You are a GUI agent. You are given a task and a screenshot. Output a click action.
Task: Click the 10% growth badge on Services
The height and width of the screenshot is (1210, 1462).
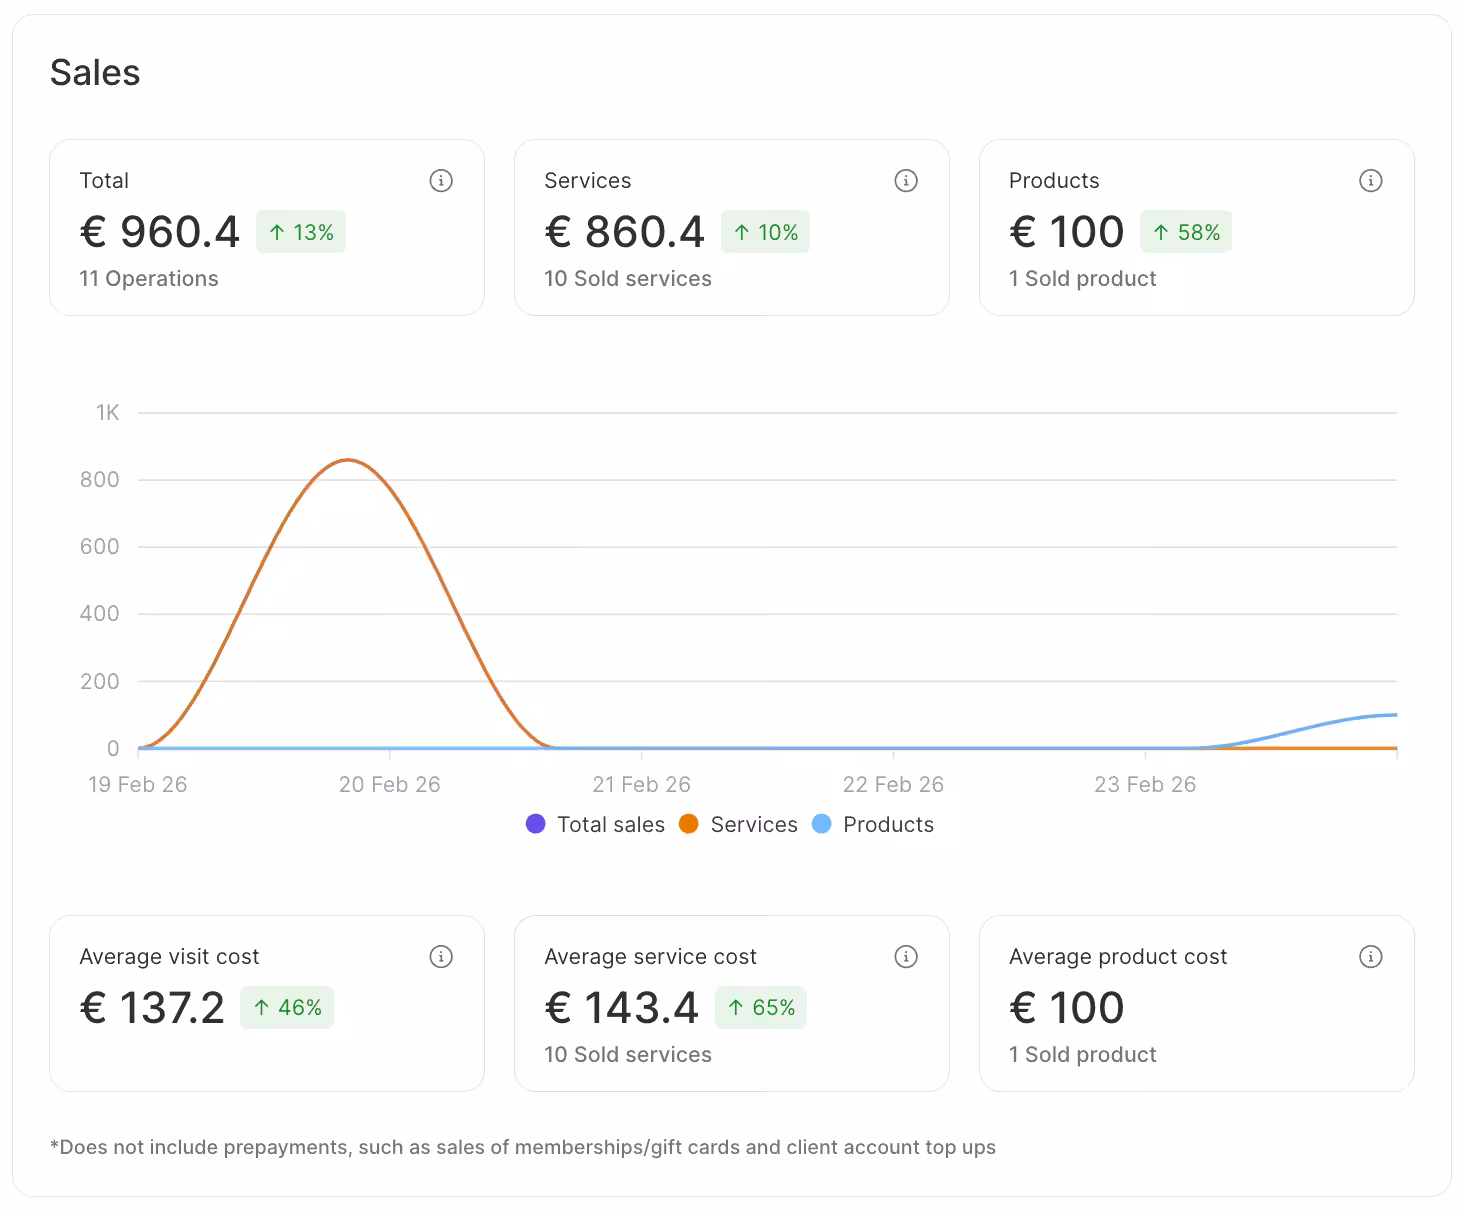coord(765,232)
